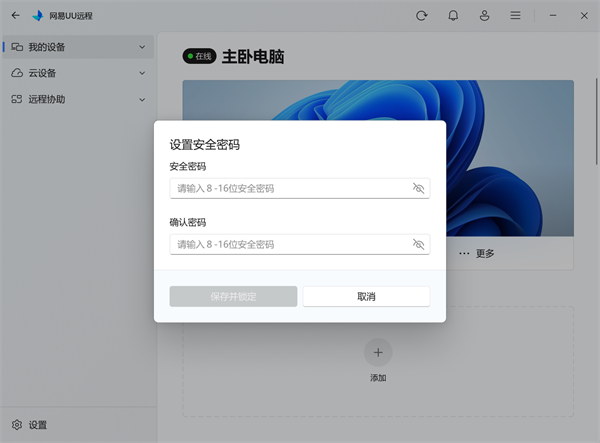Click the 确认密码 input field
The image size is (600, 443).
pos(288,244)
